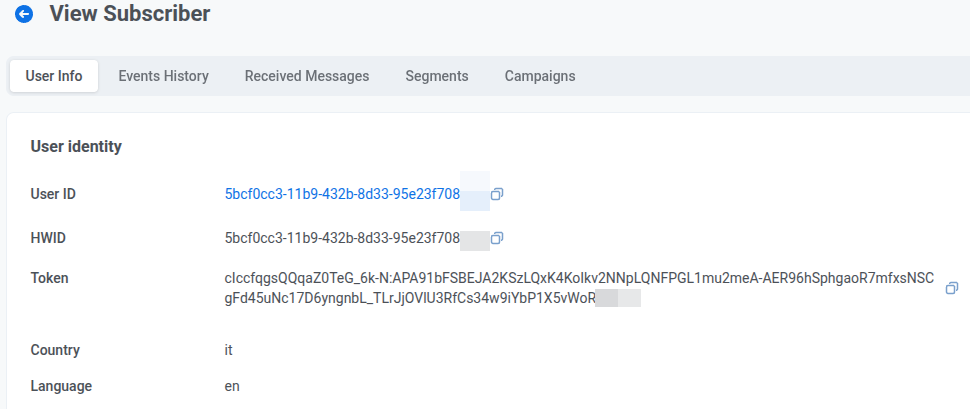Click the View Subscriber page title
The height and width of the screenshot is (409, 970).
(x=130, y=14)
